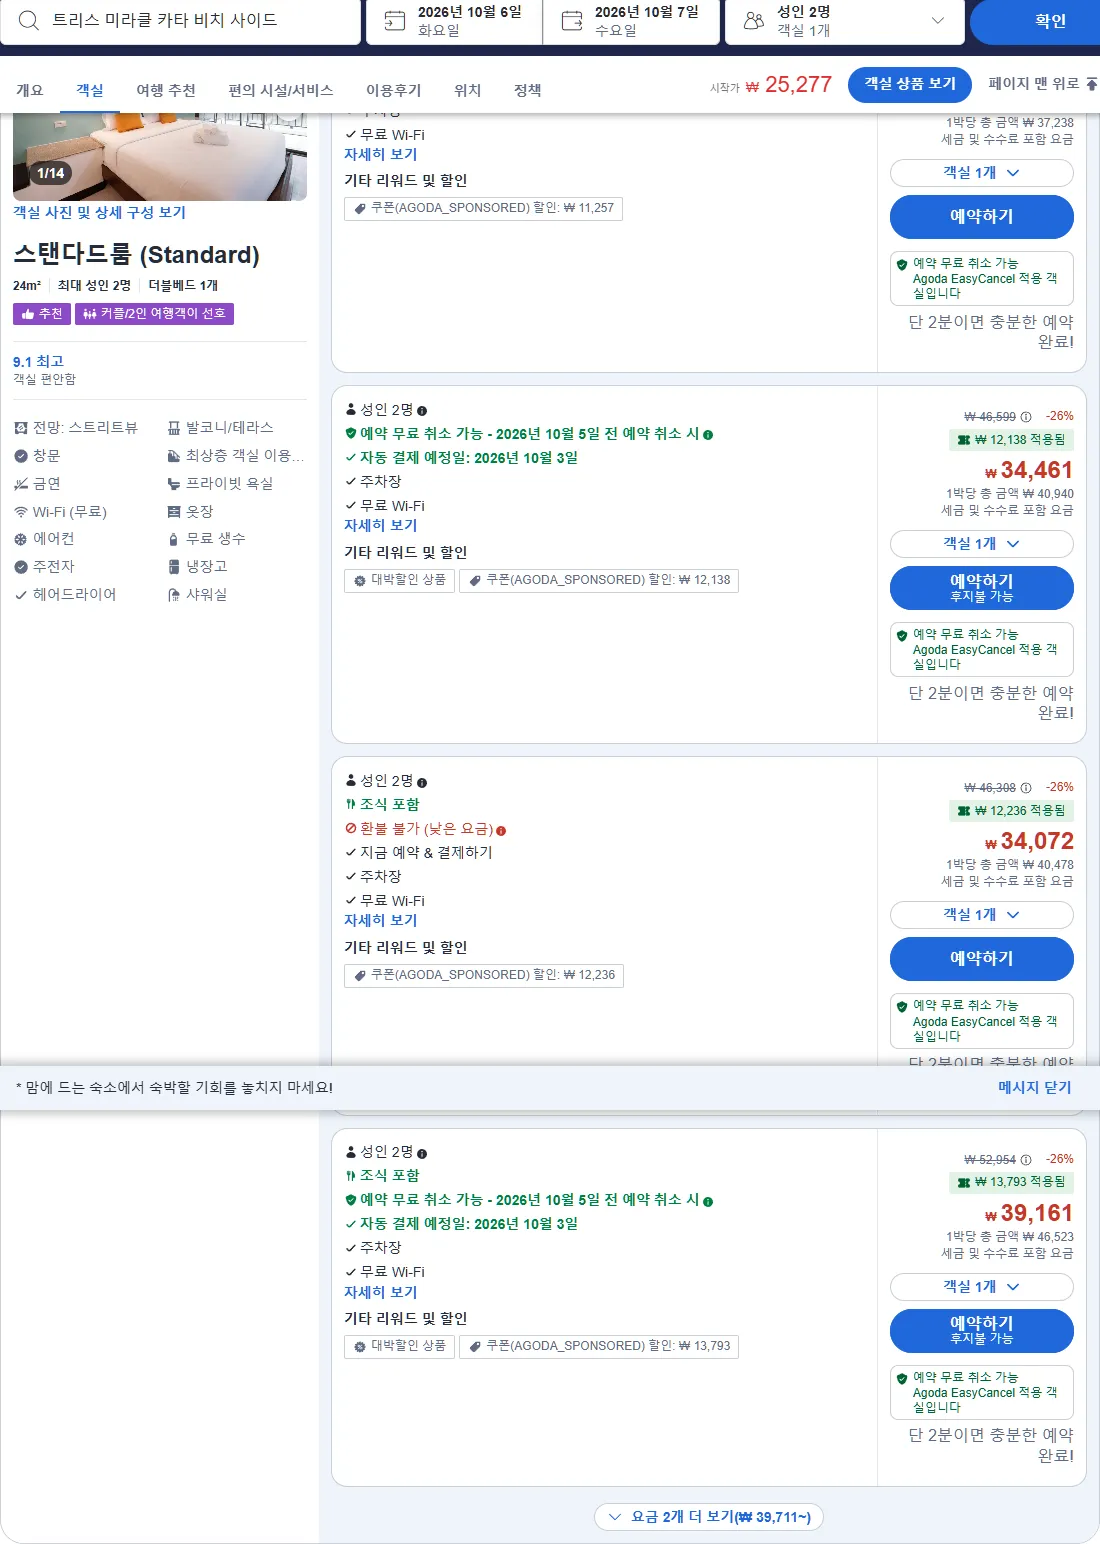Open the 이용후기 tab
This screenshot has height=1544, width=1100.
pyautogui.click(x=393, y=90)
